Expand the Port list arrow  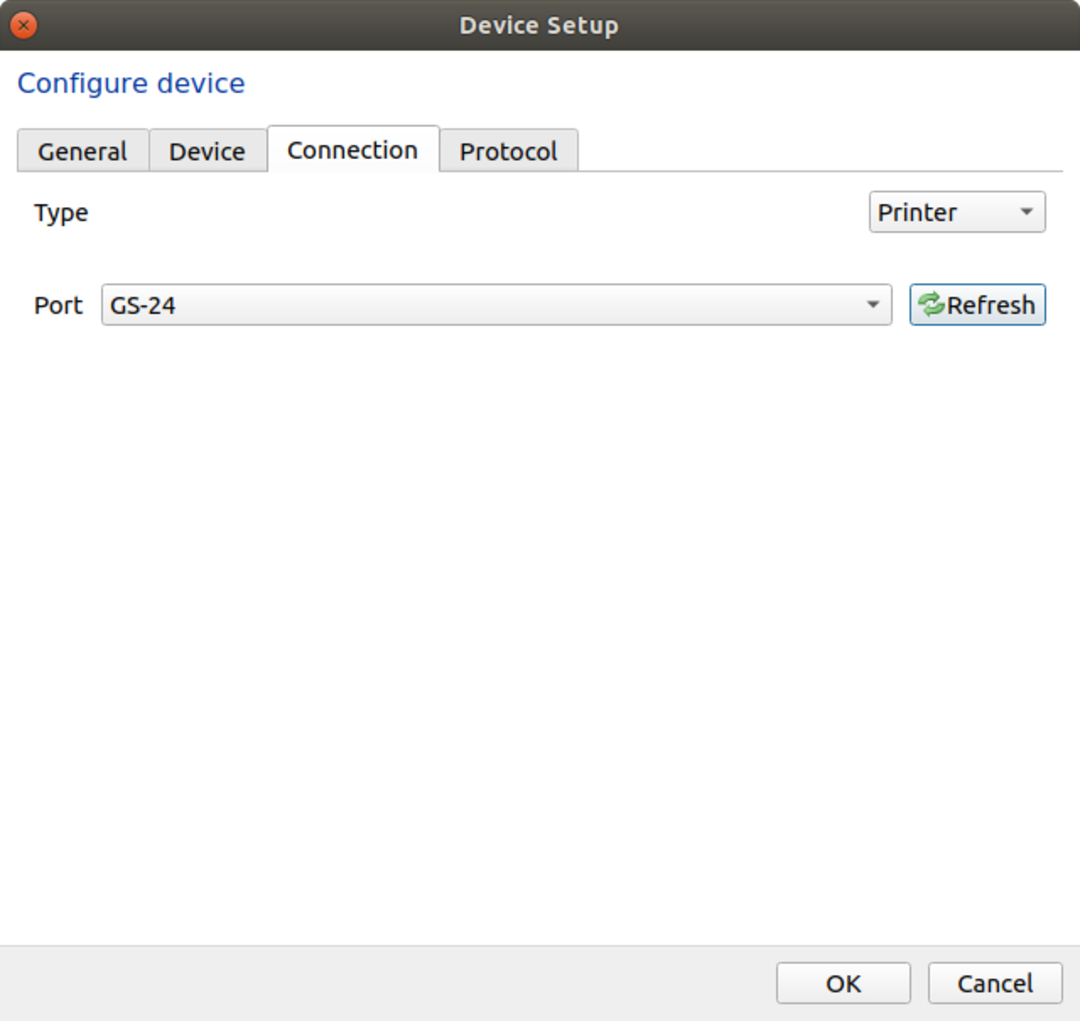[x=873, y=305]
